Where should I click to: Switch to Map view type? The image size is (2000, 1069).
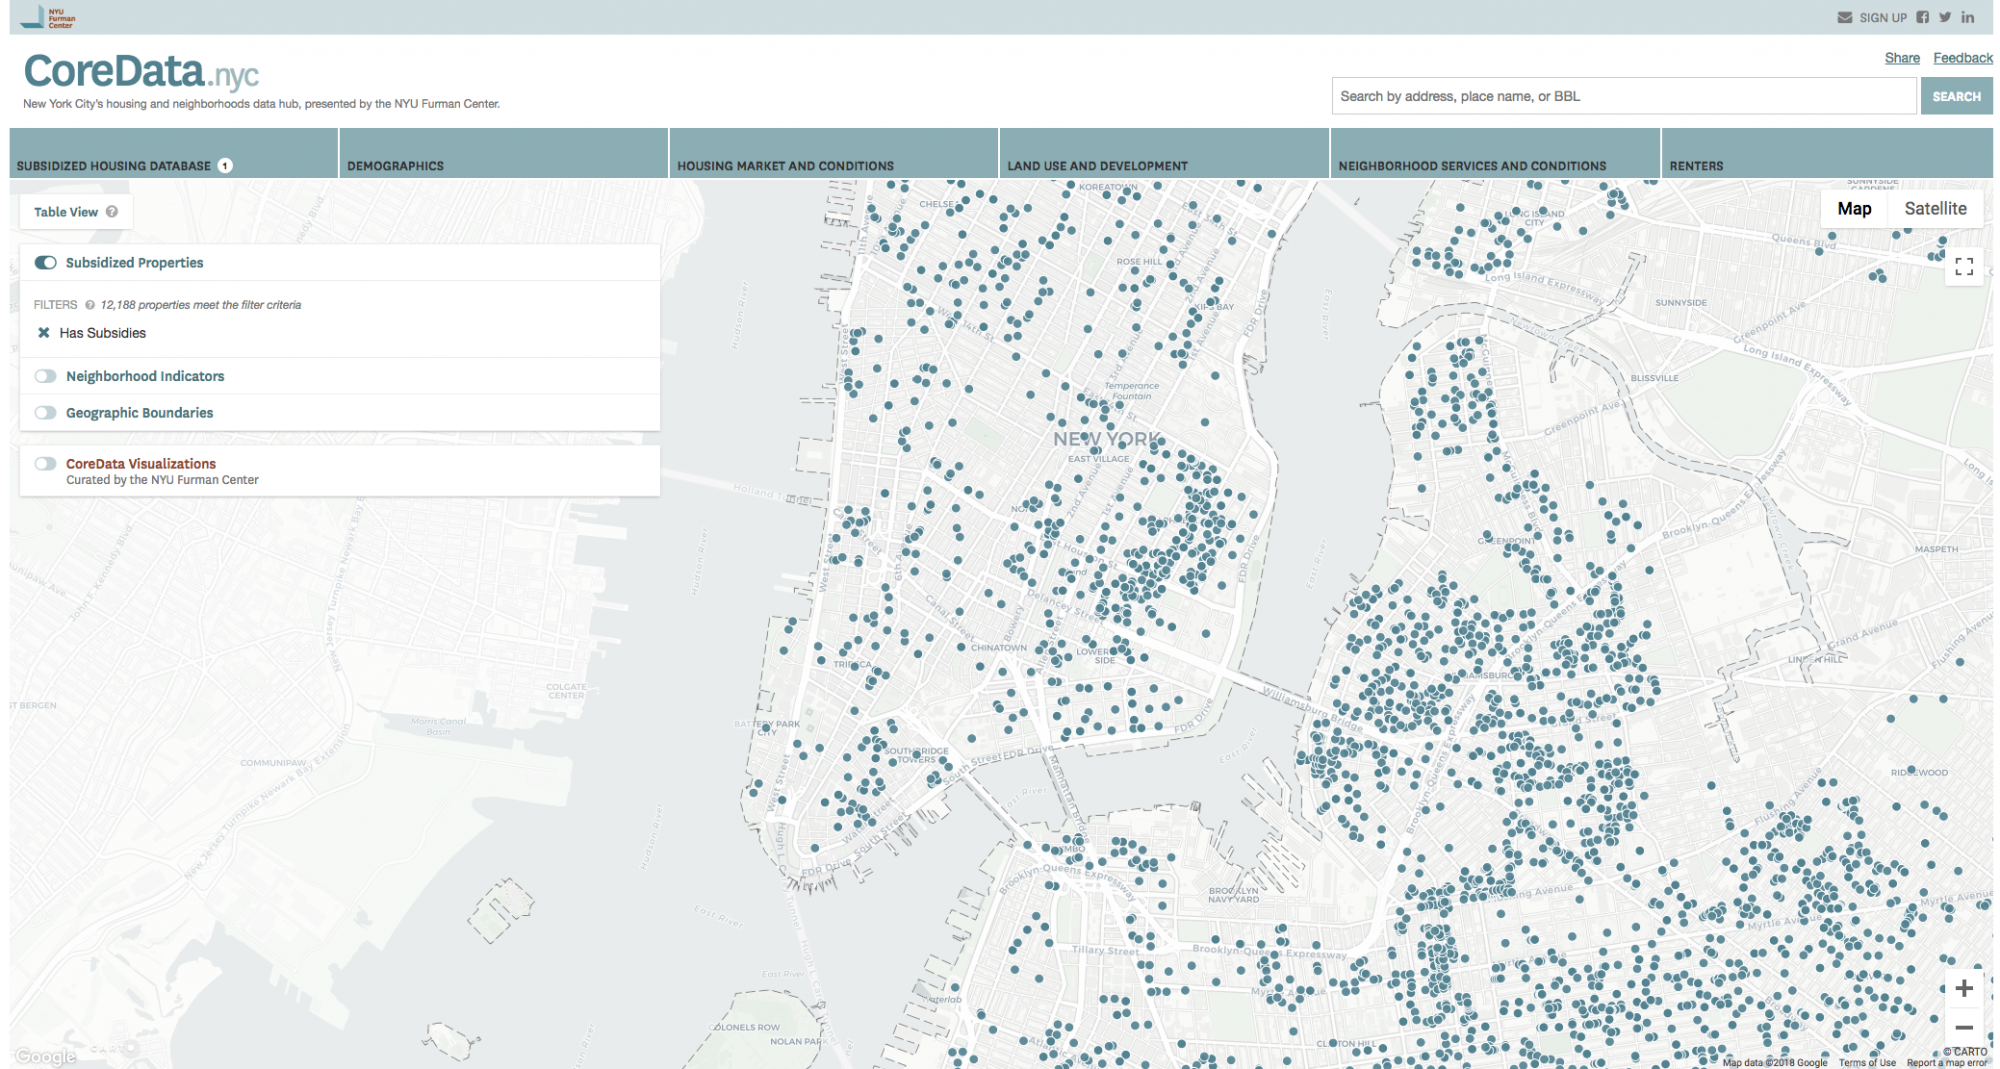click(x=1854, y=209)
